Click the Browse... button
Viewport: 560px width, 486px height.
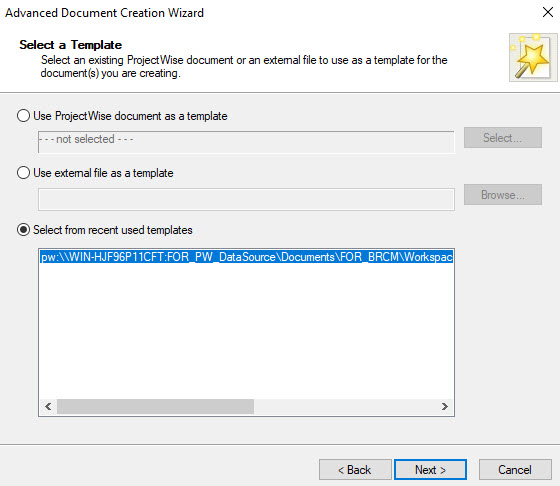click(503, 195)
